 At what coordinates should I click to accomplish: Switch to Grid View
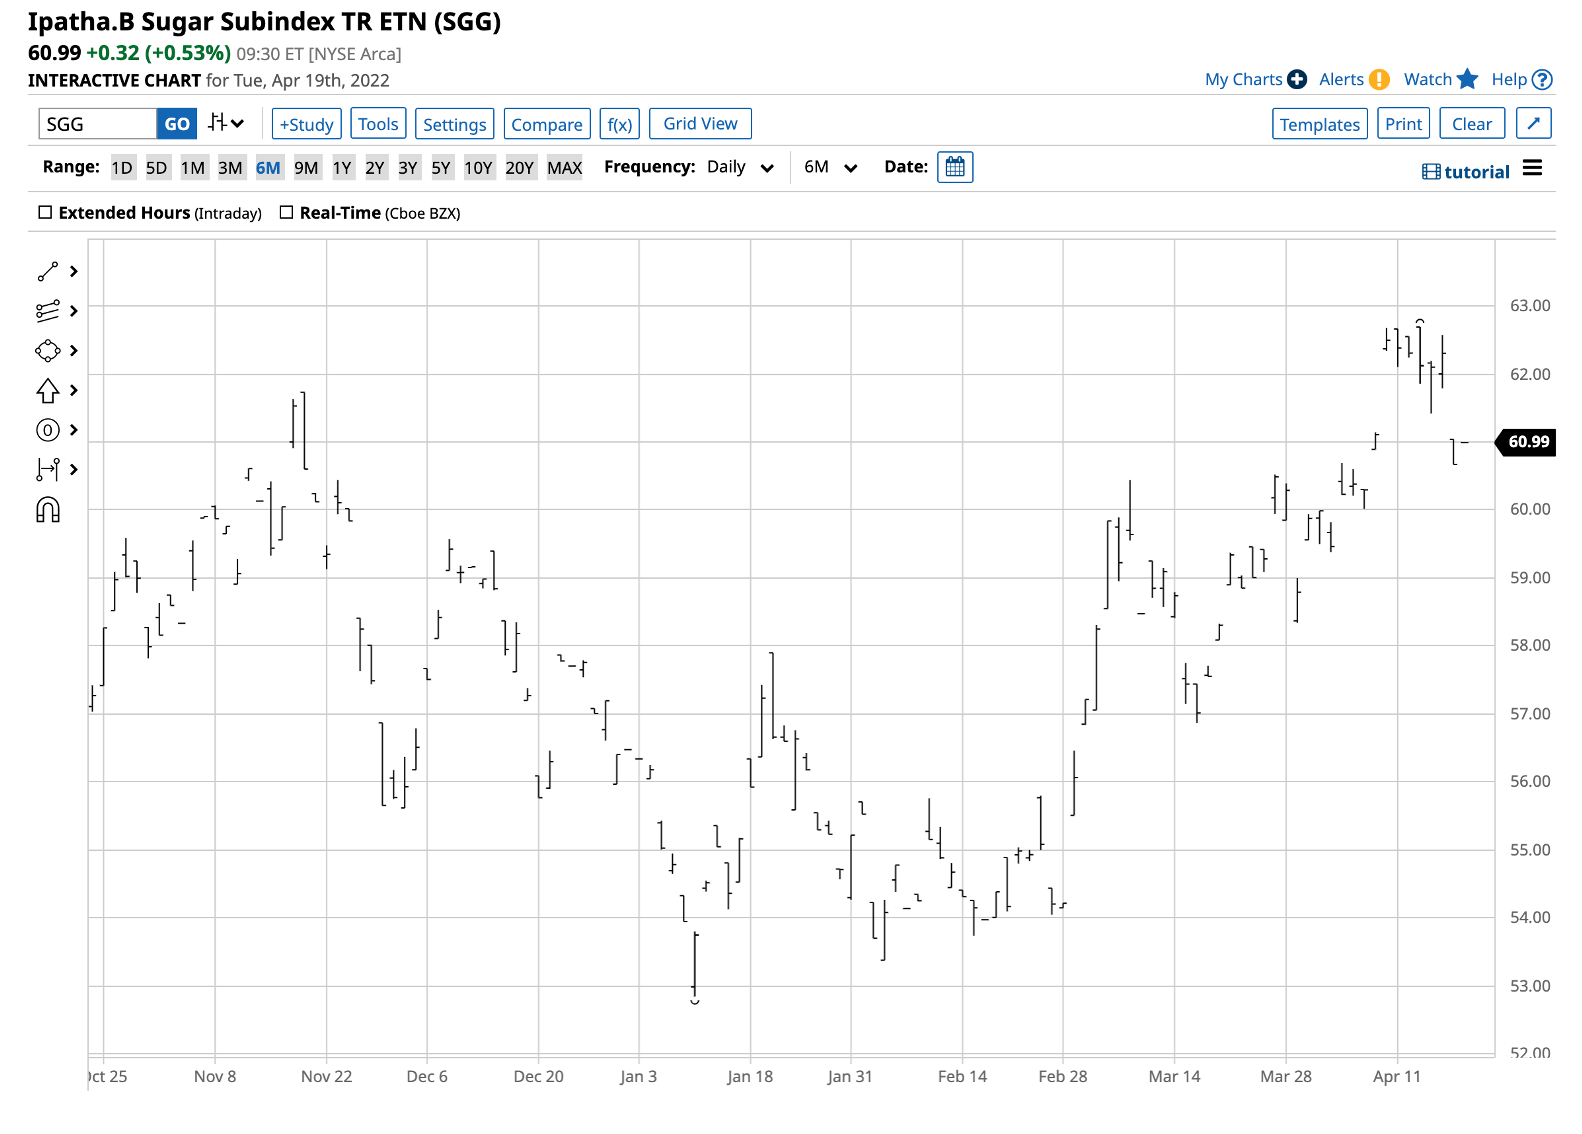(x=700, y=123)
